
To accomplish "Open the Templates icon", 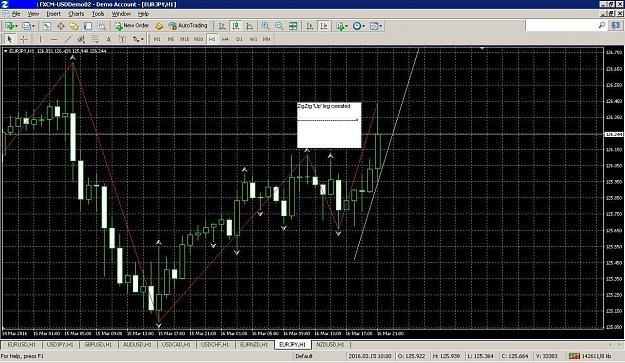I will tap(374, 26).
